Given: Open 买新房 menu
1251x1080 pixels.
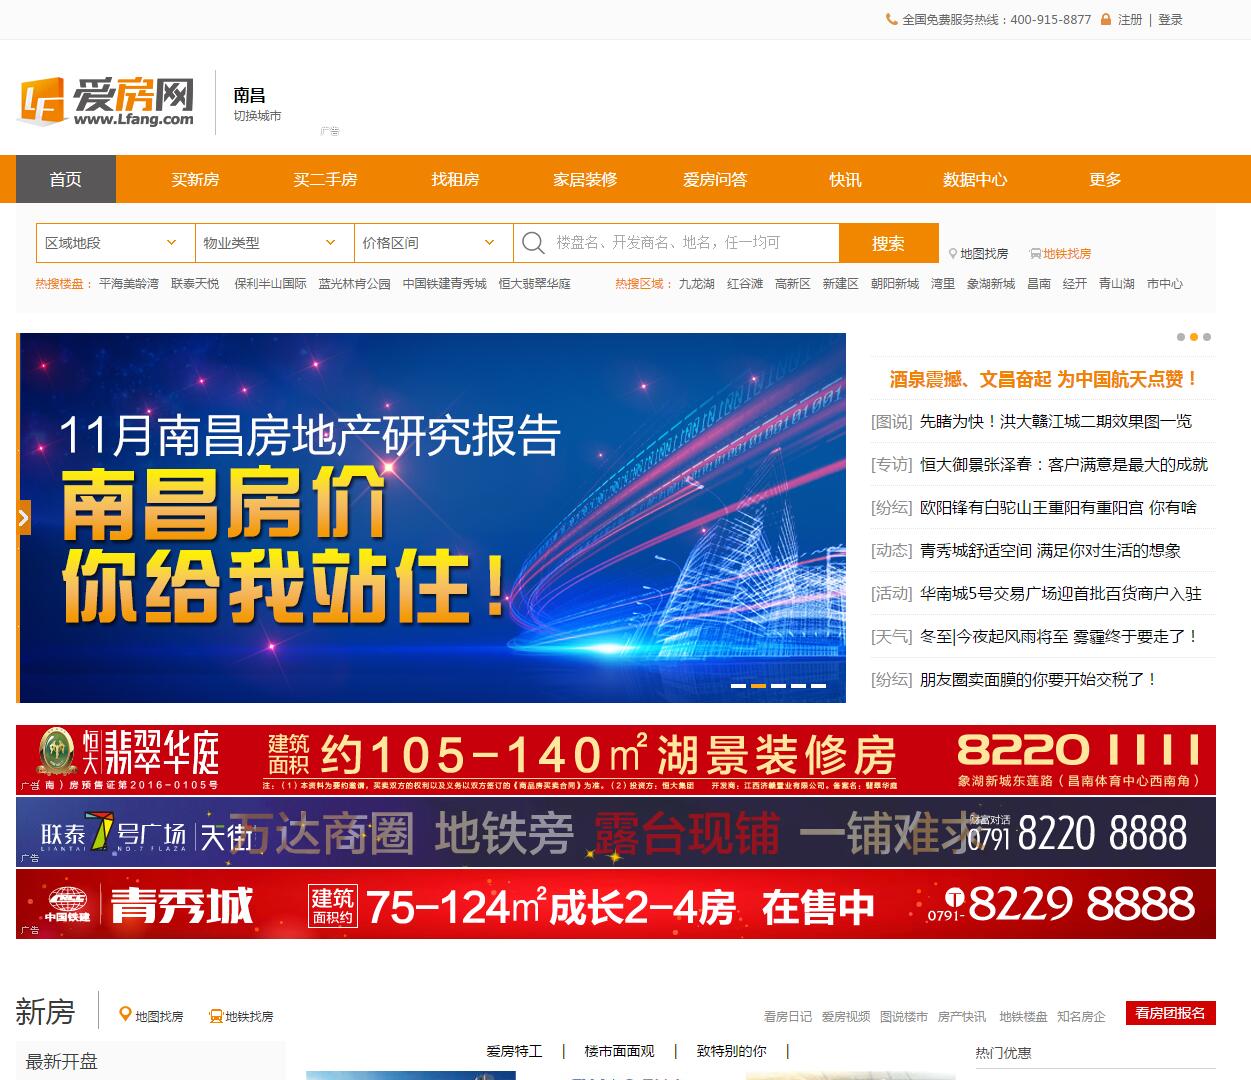Looking at the screenshot, I should 195,179.
